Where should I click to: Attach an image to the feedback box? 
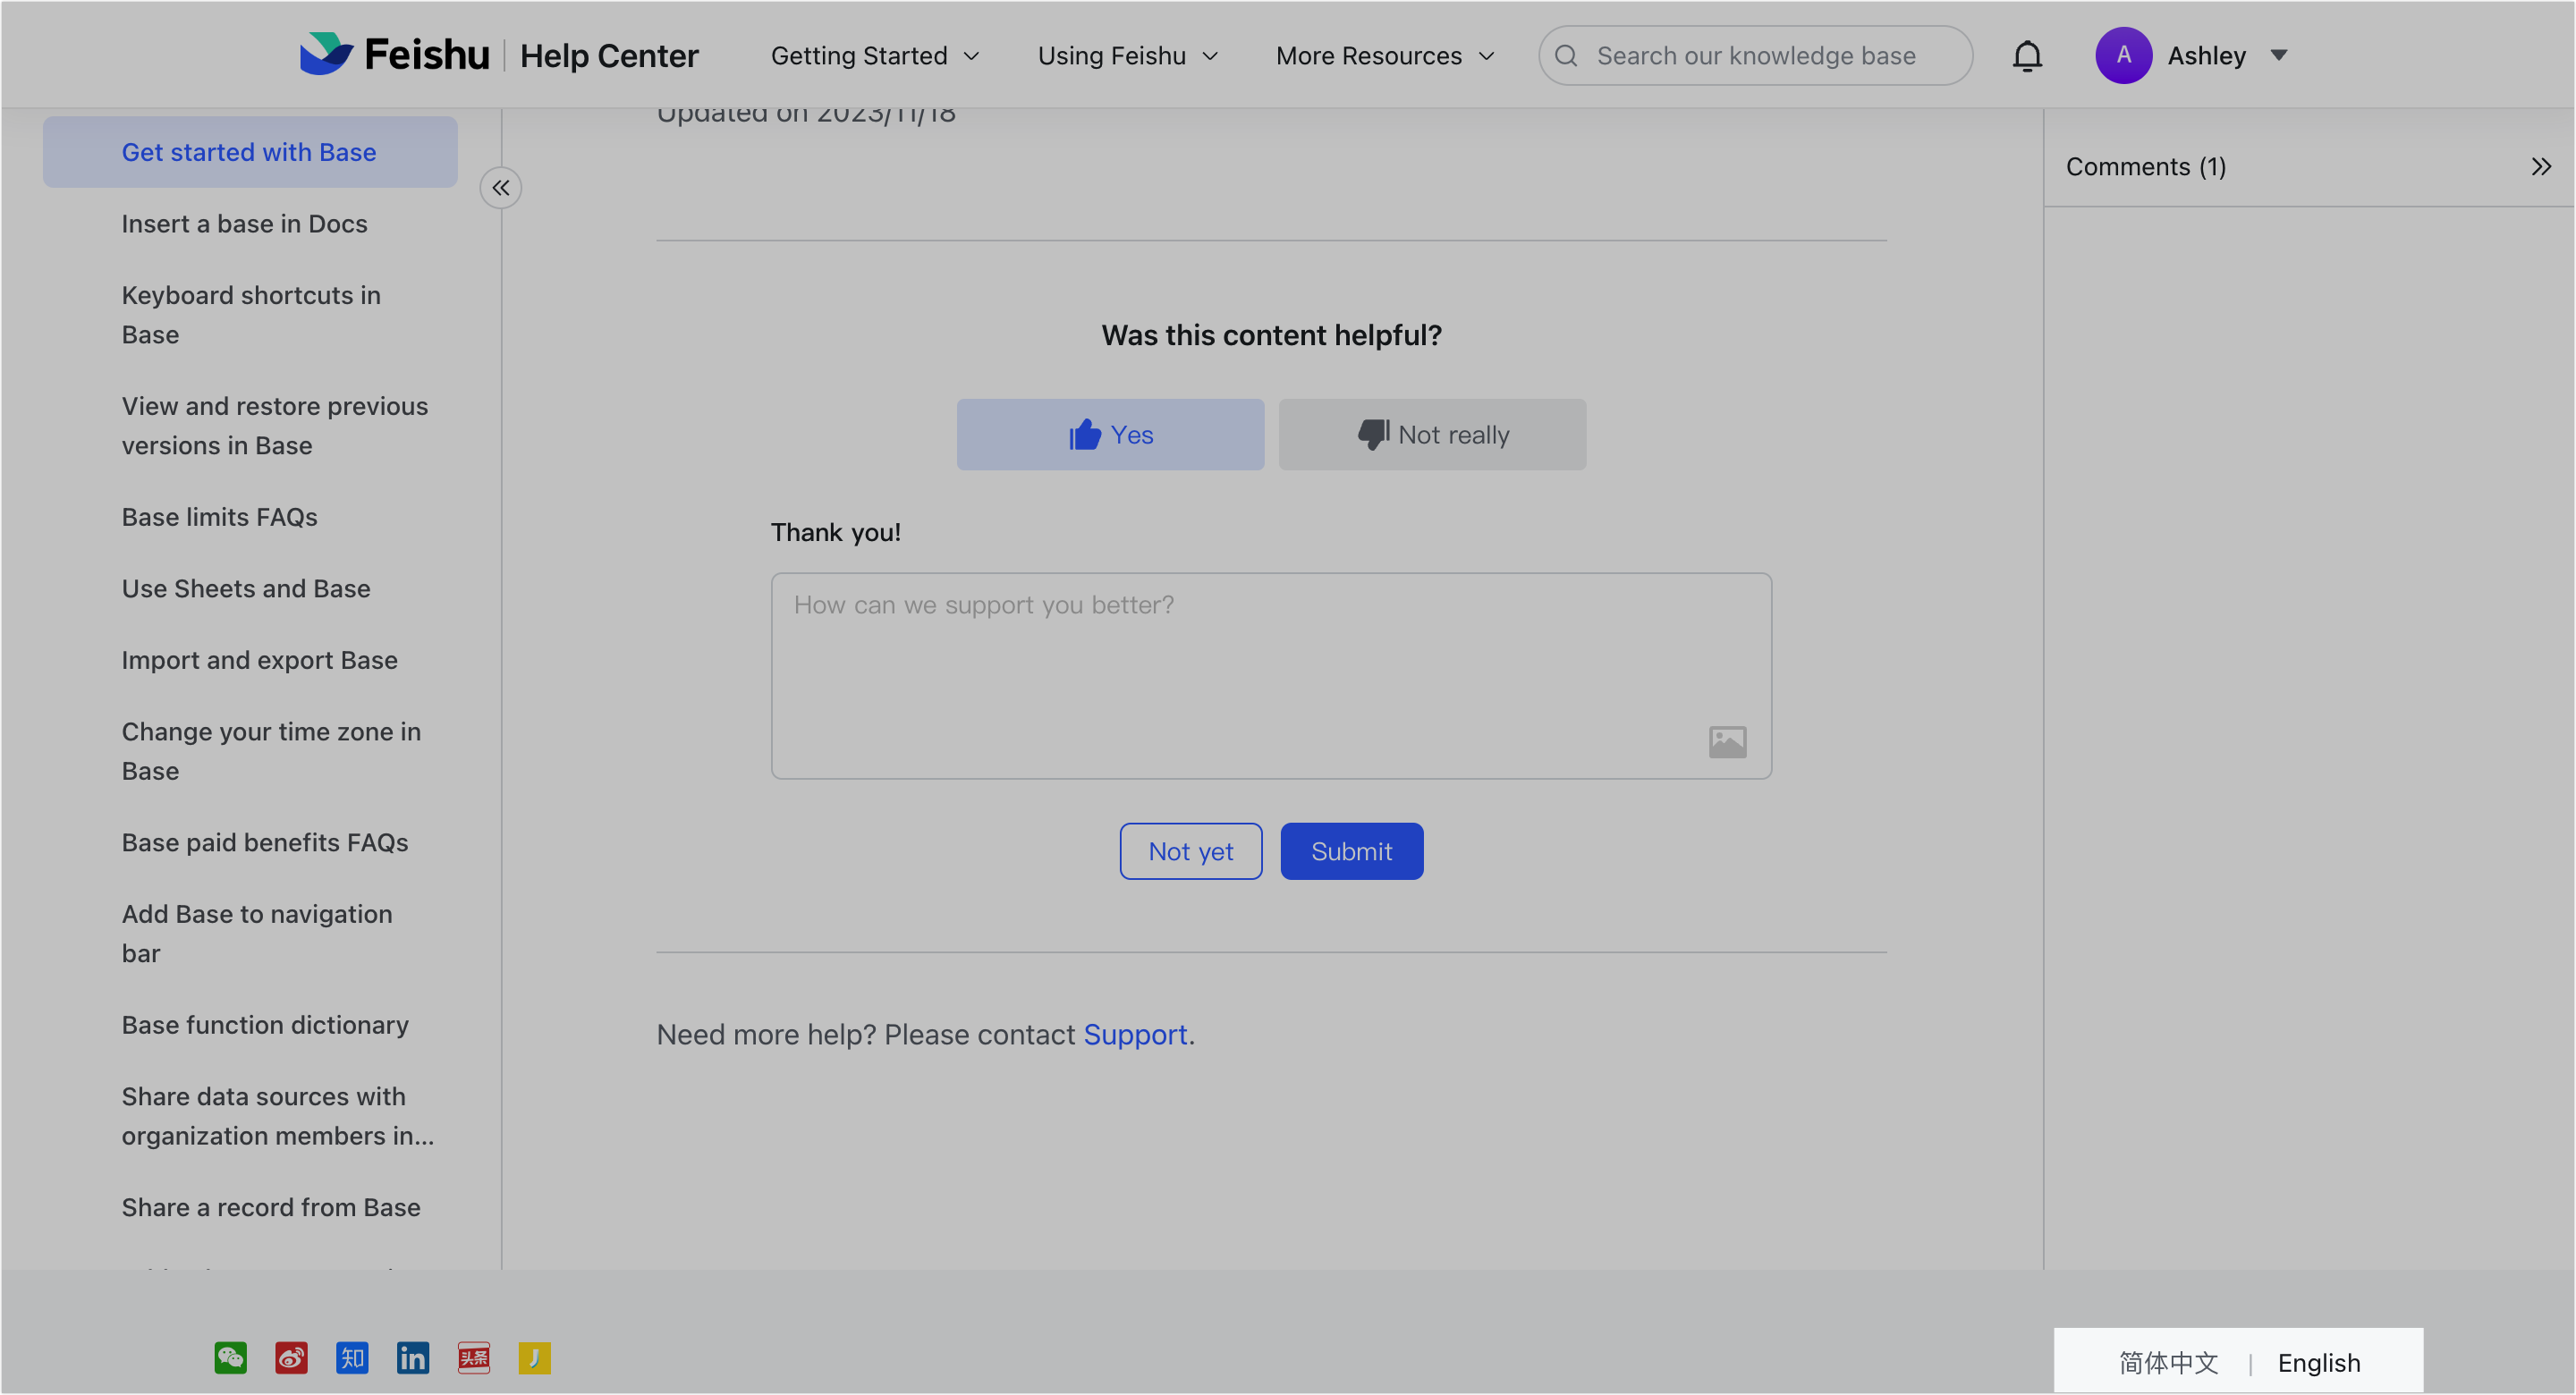(x=1727, y=741)
